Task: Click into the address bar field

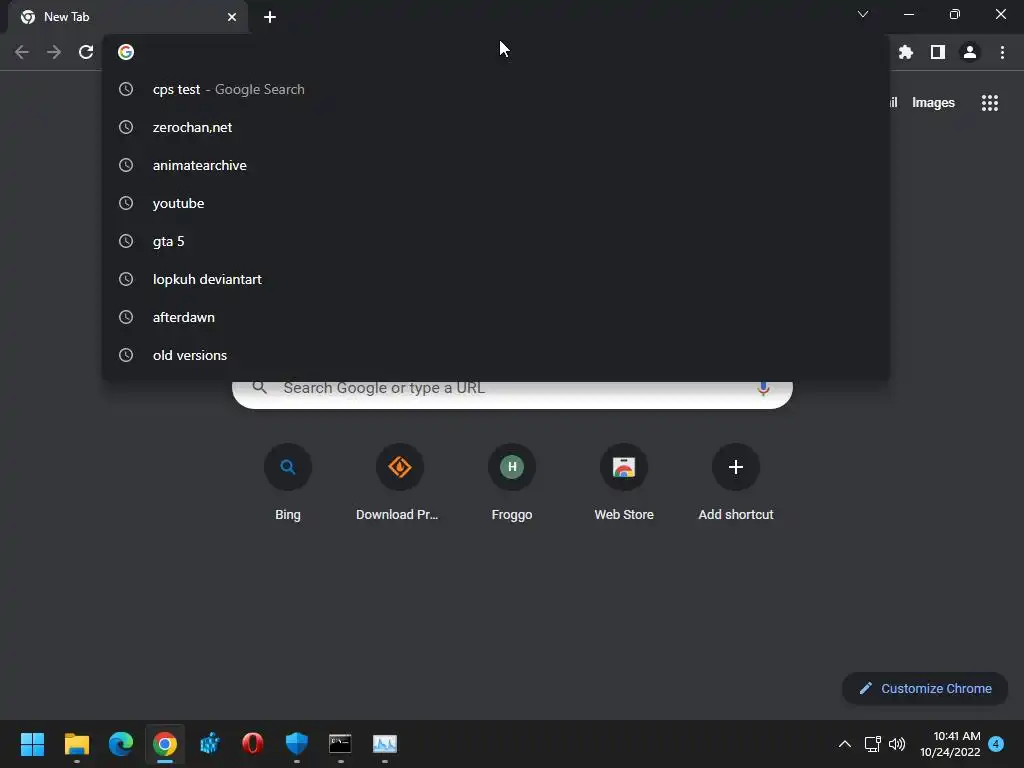Action: point(496,52)
